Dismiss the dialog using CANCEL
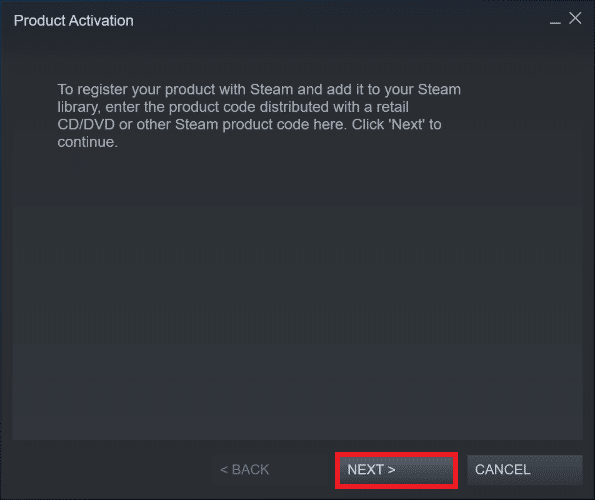This screenshot has width=595, height=500. click(524, 470)
